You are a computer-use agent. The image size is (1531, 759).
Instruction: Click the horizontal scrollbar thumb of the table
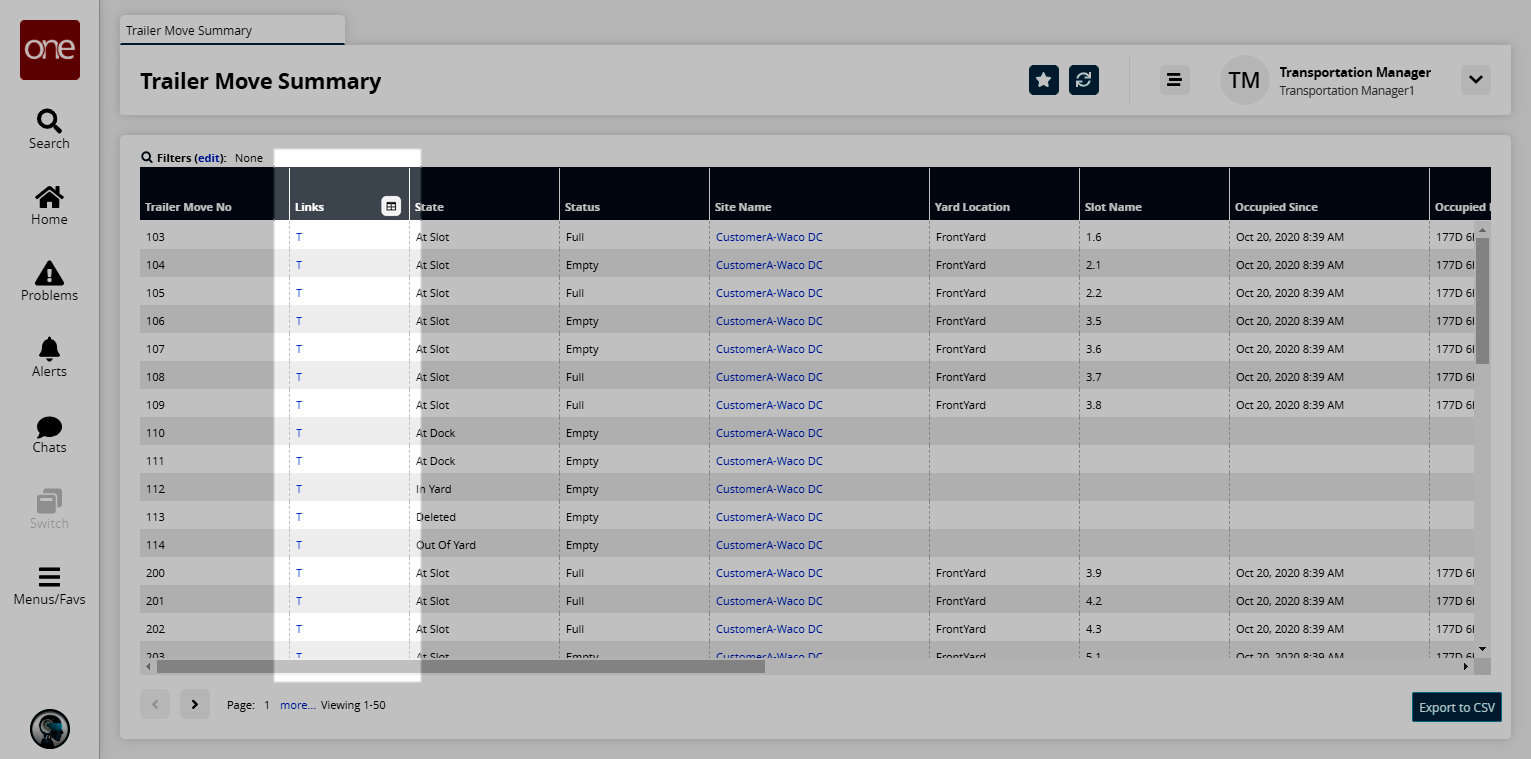(460, 666)
